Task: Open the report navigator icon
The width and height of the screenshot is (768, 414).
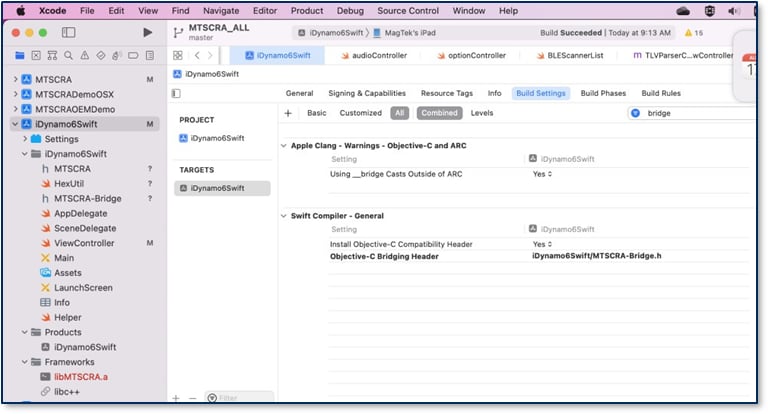Action: (x=150, y=55)
